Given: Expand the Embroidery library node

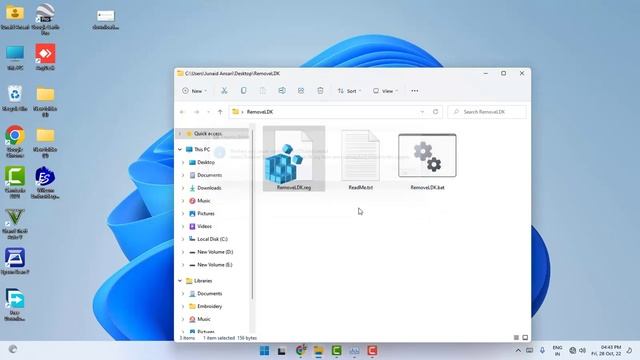Looking at the screenshot, I should (x=183, y=307).
